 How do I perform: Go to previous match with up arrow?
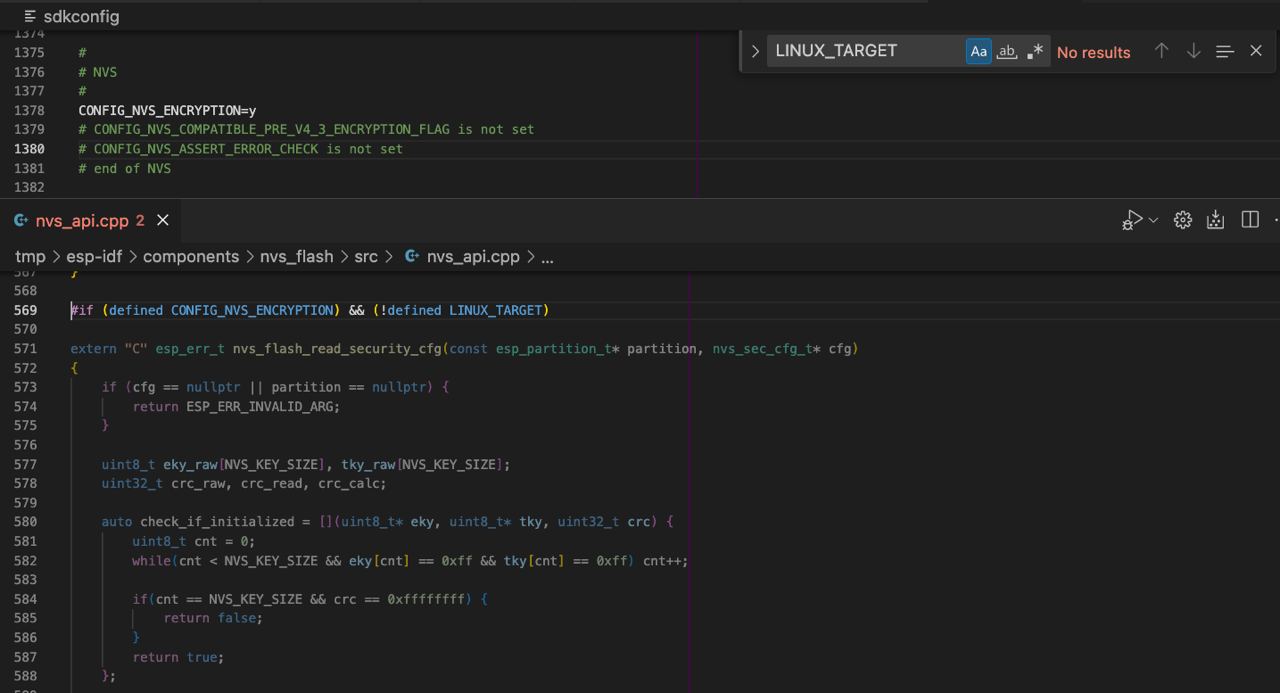1161,51
